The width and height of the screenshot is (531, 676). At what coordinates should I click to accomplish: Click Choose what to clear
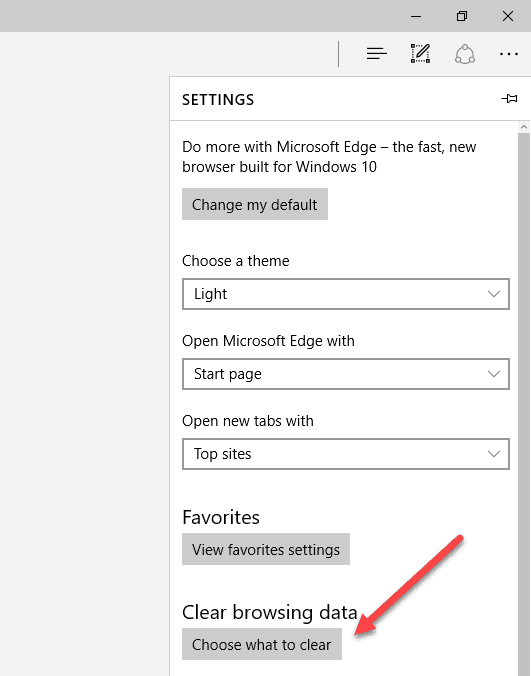pos(262,644)
